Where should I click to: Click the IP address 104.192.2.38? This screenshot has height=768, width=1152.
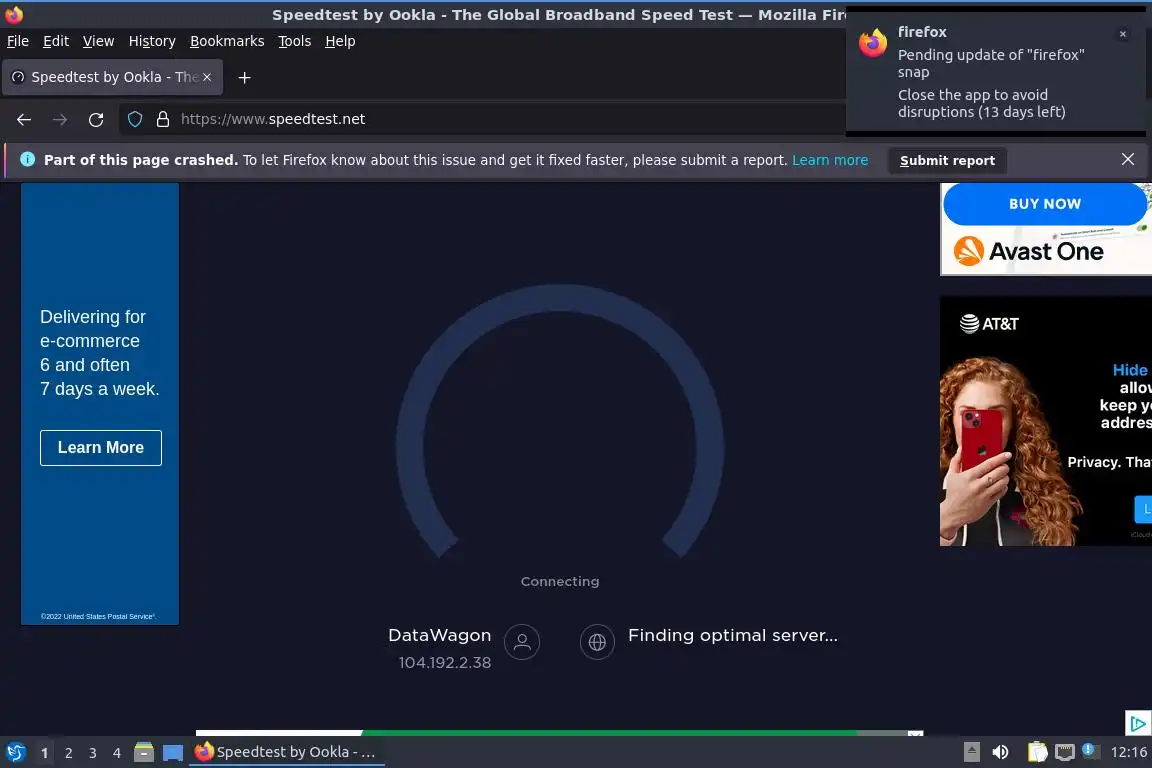click(444, 663)
